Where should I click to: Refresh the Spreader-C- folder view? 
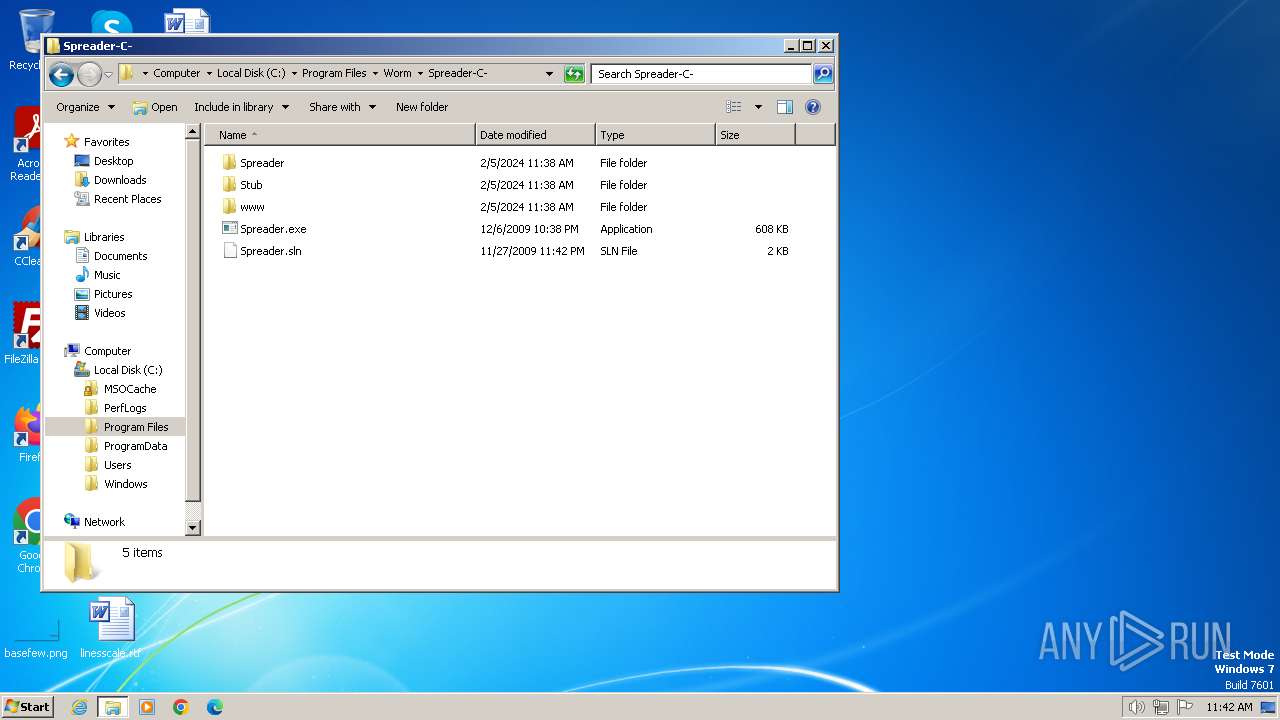[574, 74]
